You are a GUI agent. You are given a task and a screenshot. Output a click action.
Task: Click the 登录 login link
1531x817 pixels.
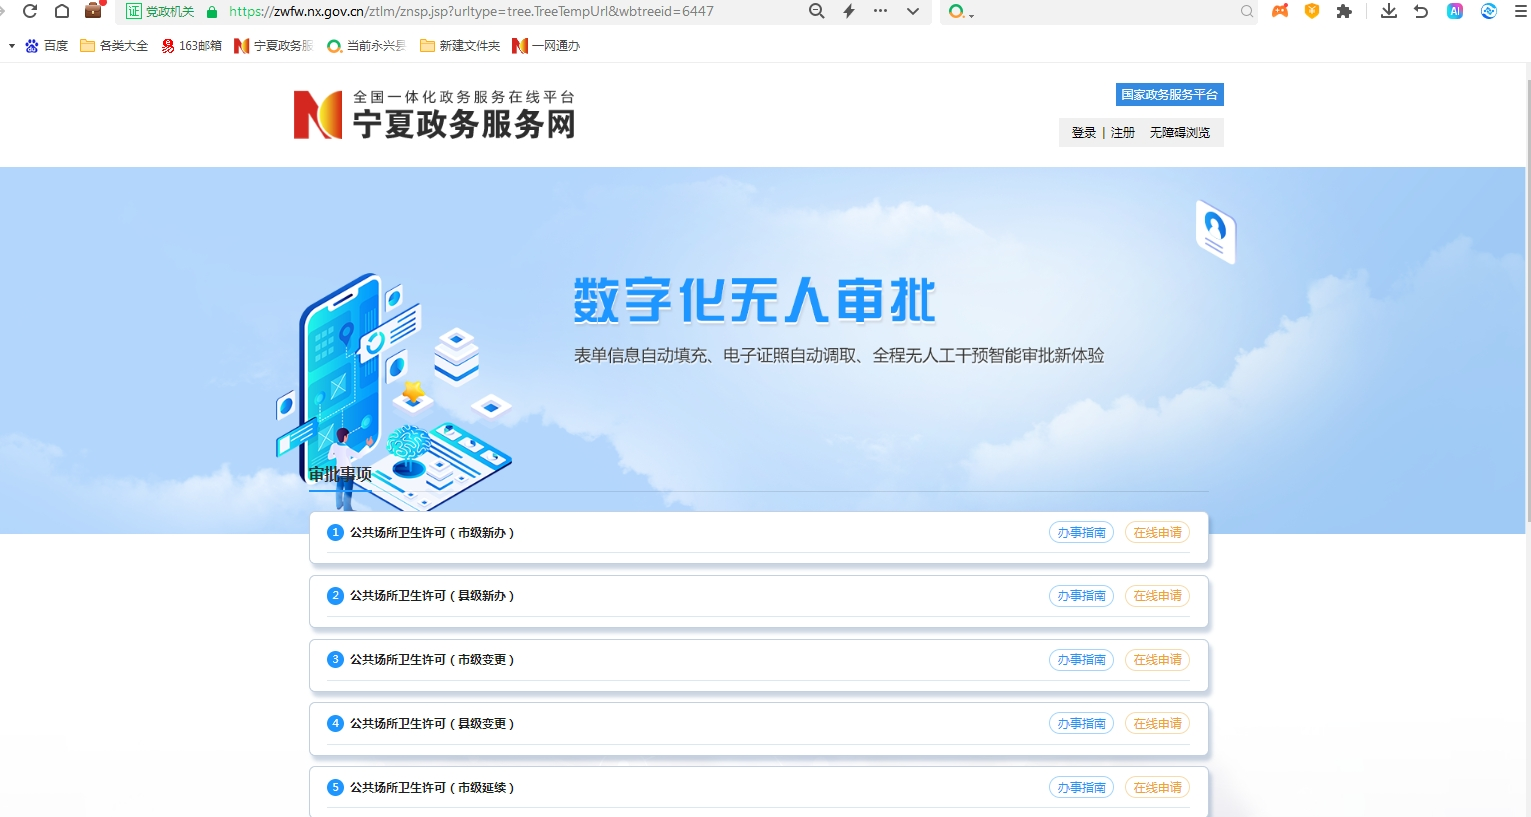tap(1083, 132)
